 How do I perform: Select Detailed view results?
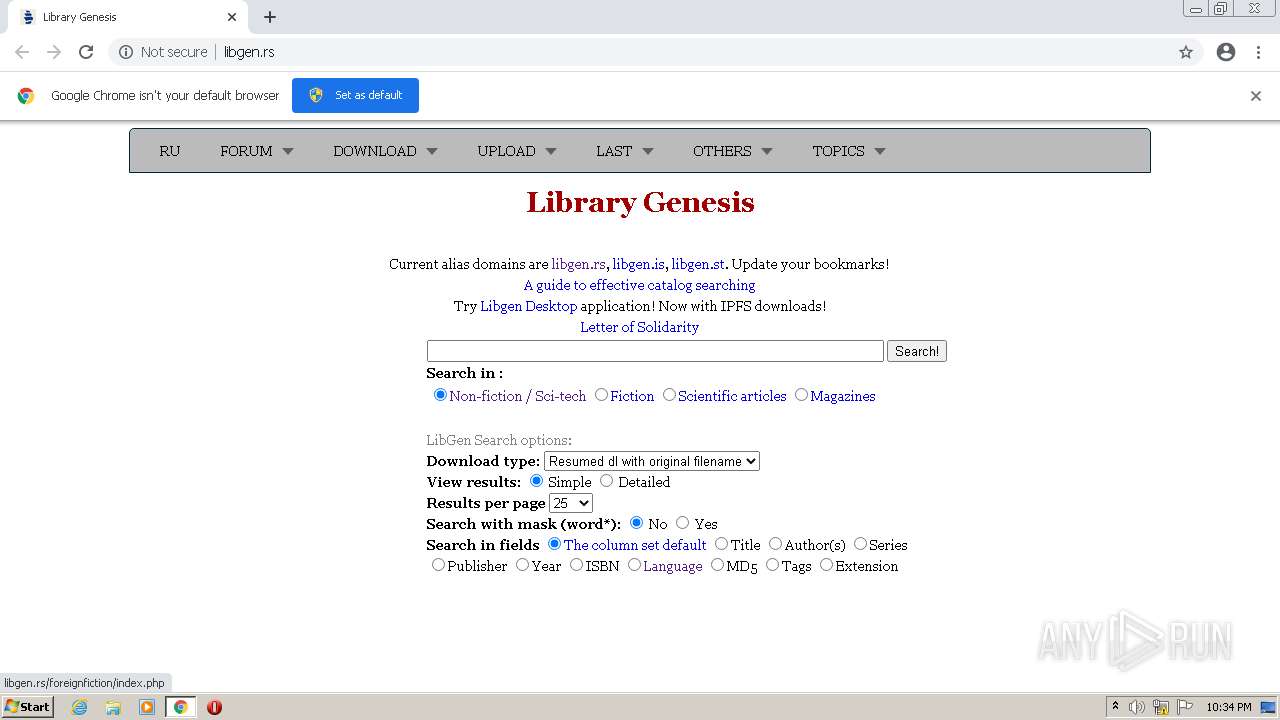(x=606, y=481)
